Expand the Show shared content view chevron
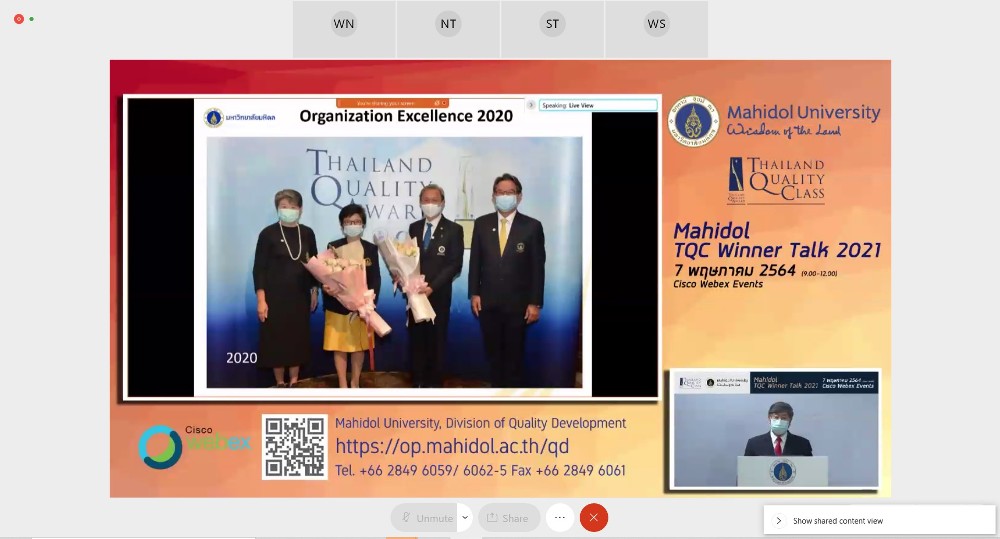The height and width of the screenshot is (539, 1000). click(779, 521)
